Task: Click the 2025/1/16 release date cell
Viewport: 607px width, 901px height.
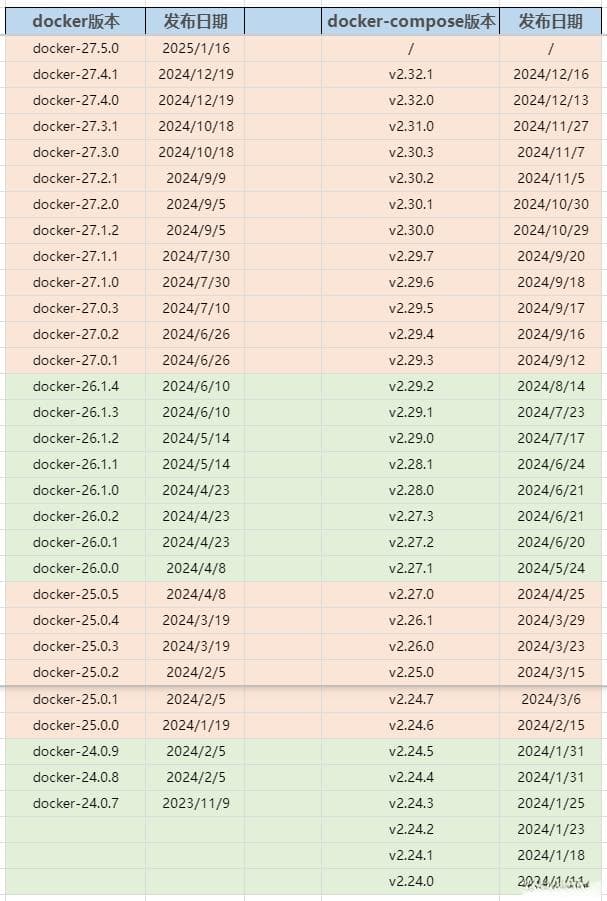Action: pyautogui.click(x=195, y=48)
